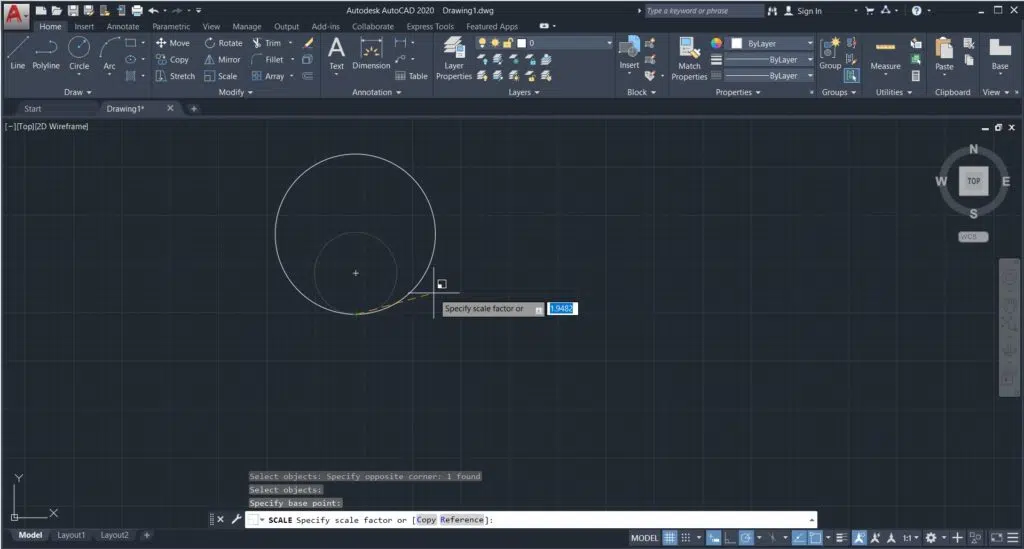Image resolution: width=1024 pixels, height=549 pixels.
Task: Toggle Polar tracking in status bar
Action: 746,538
